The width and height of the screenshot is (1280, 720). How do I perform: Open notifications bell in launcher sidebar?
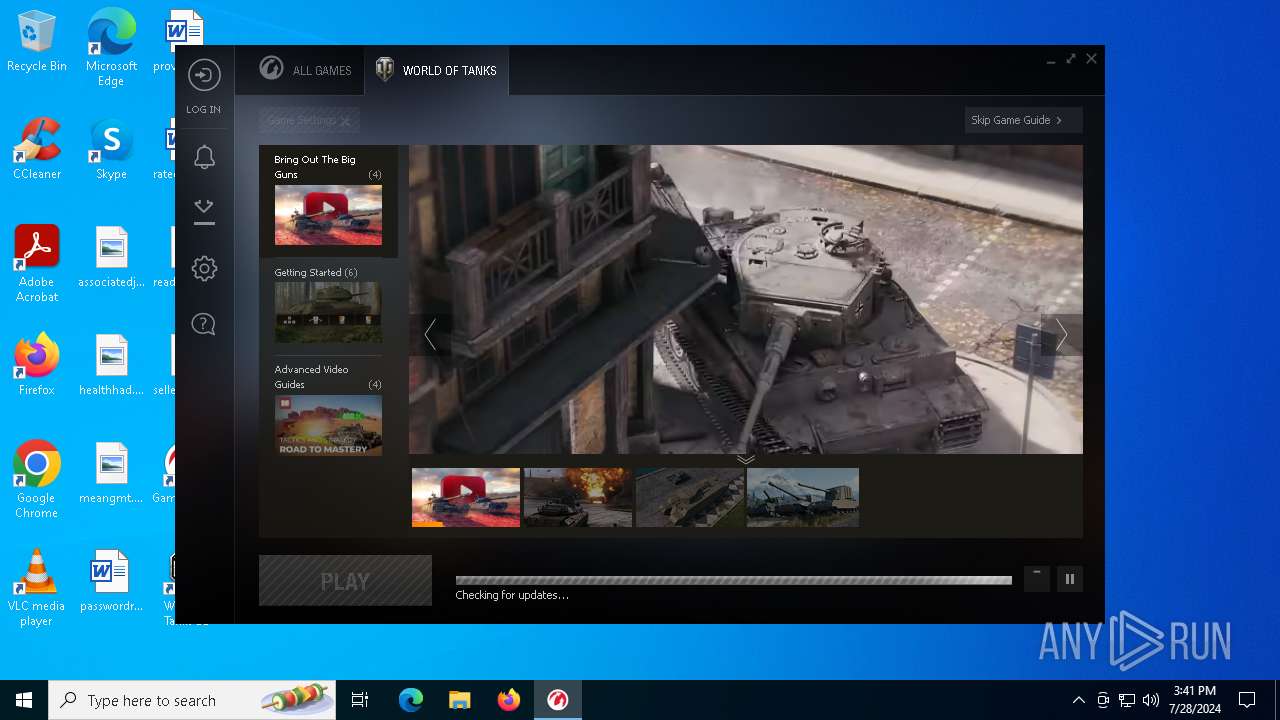click(204, 157)
